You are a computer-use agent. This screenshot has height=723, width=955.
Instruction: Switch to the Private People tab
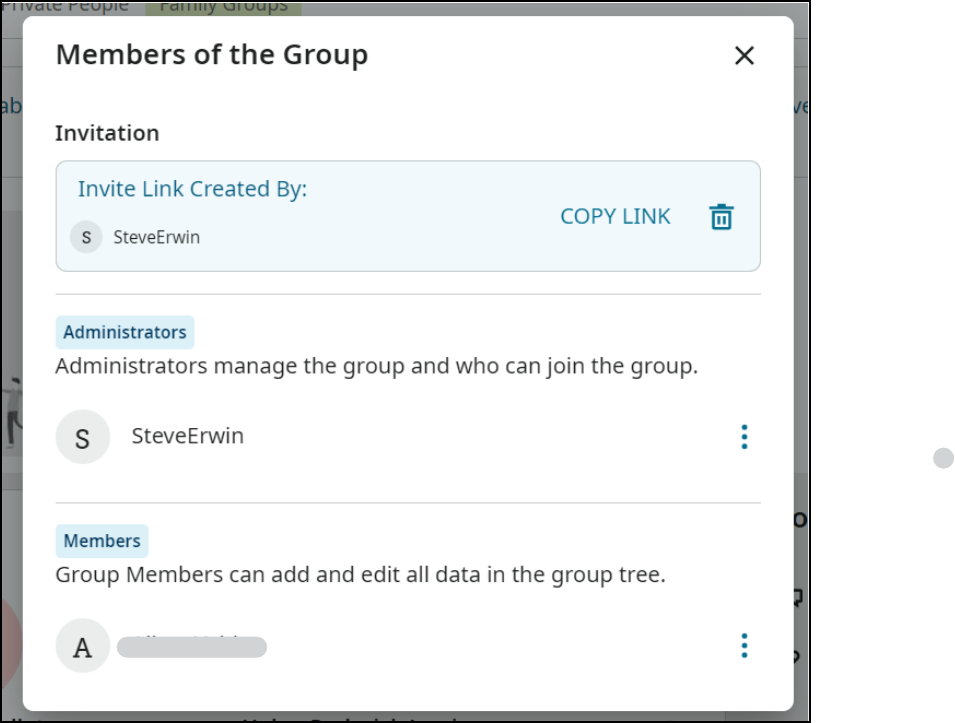pos(70,6)
